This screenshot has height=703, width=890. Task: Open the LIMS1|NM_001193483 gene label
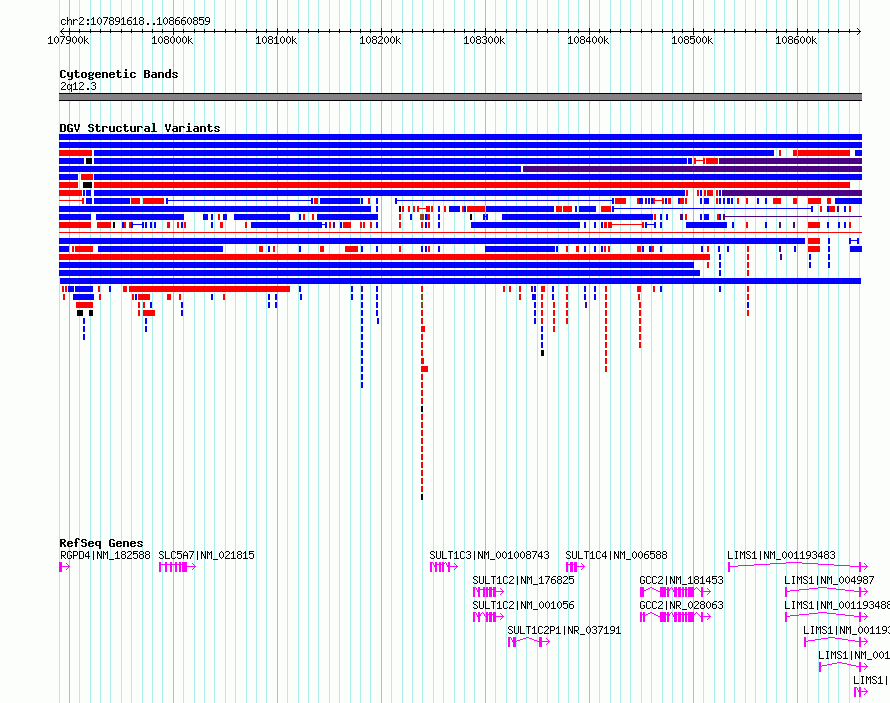coord(781,555)
